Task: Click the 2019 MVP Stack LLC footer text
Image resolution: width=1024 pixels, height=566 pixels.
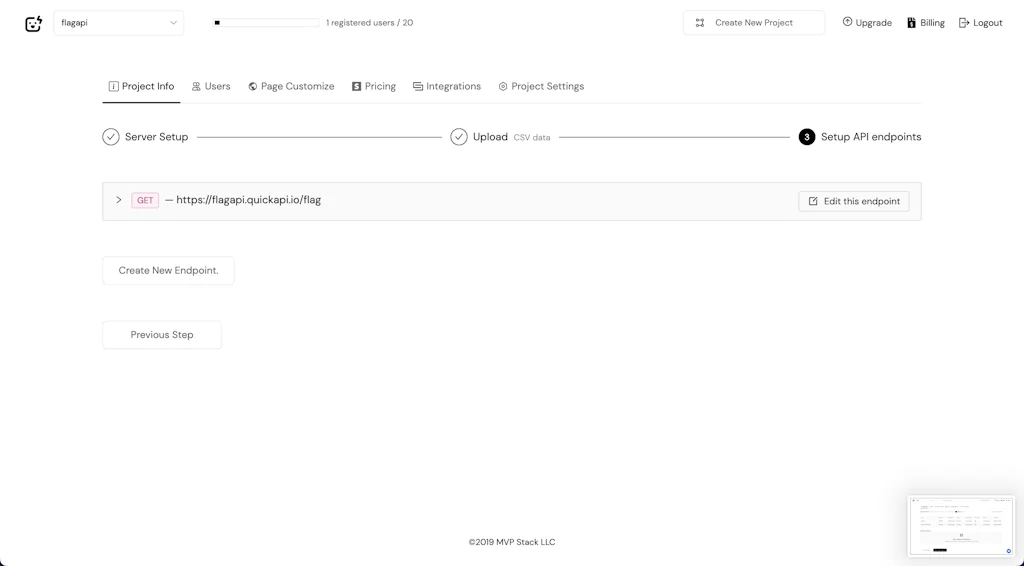Action: [512, 542]
